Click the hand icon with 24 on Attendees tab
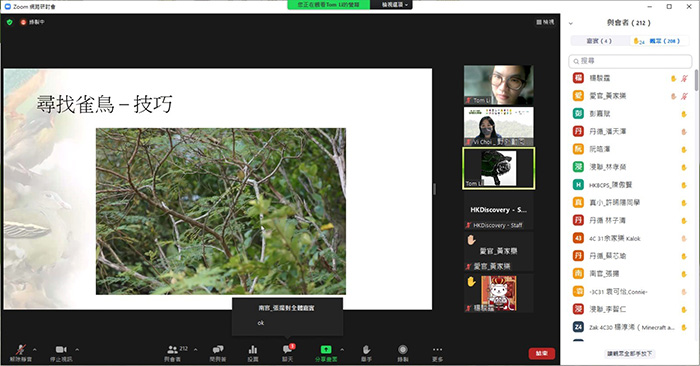The width and height of the screenshot is (700, 366). tap(638, 41)
